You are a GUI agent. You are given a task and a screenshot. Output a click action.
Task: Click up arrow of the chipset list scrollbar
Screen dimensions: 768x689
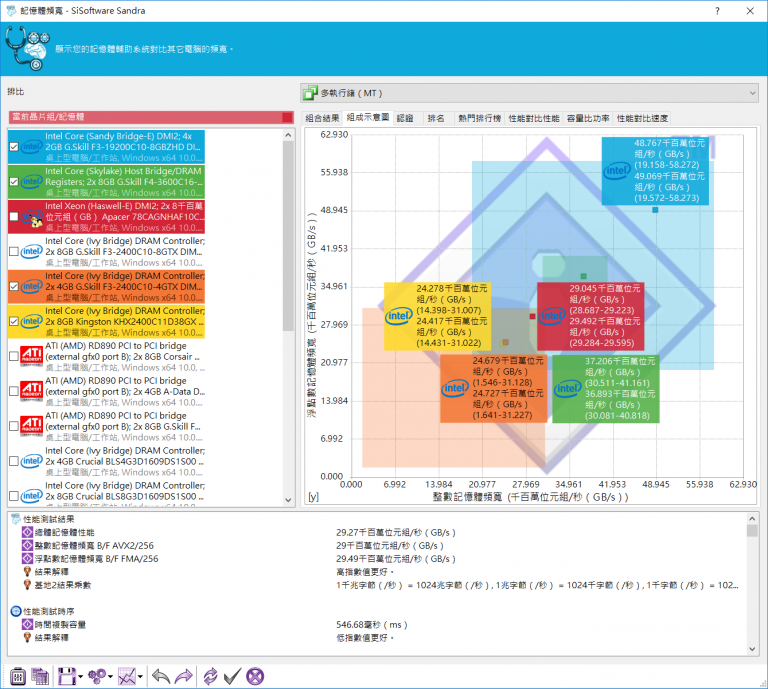click(x=288, y=135)
